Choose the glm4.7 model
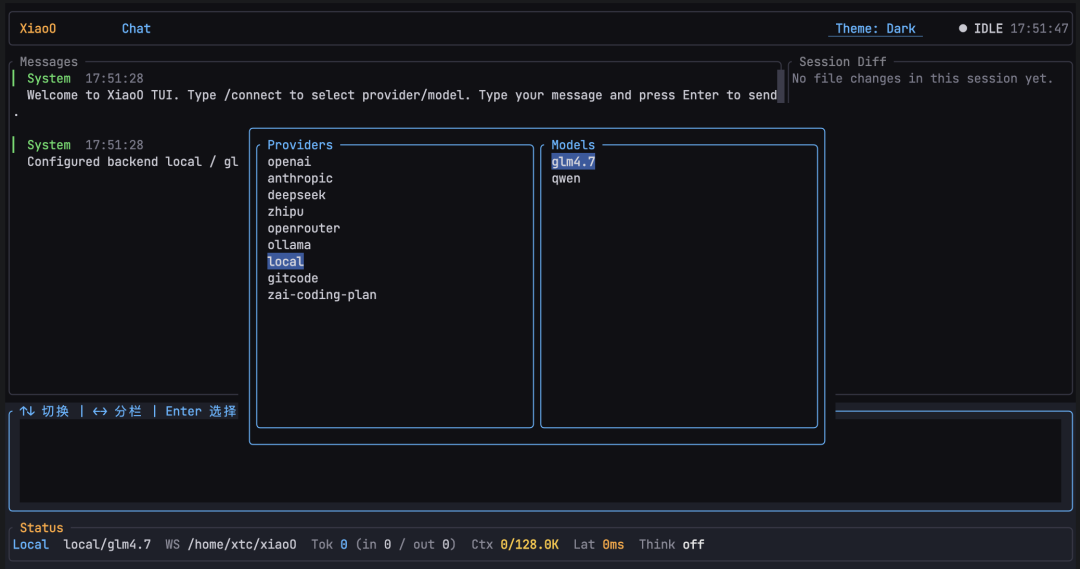This screenshot has width=1080, height=569. [x=573, y=162]
